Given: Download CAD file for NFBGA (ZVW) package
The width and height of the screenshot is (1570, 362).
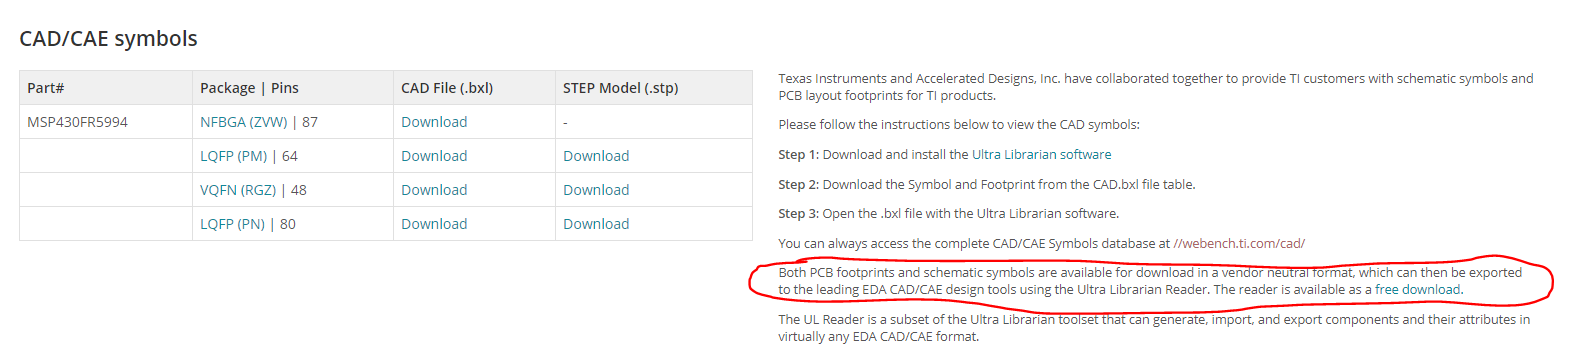Looking at the screenshot, I should 434,122.
